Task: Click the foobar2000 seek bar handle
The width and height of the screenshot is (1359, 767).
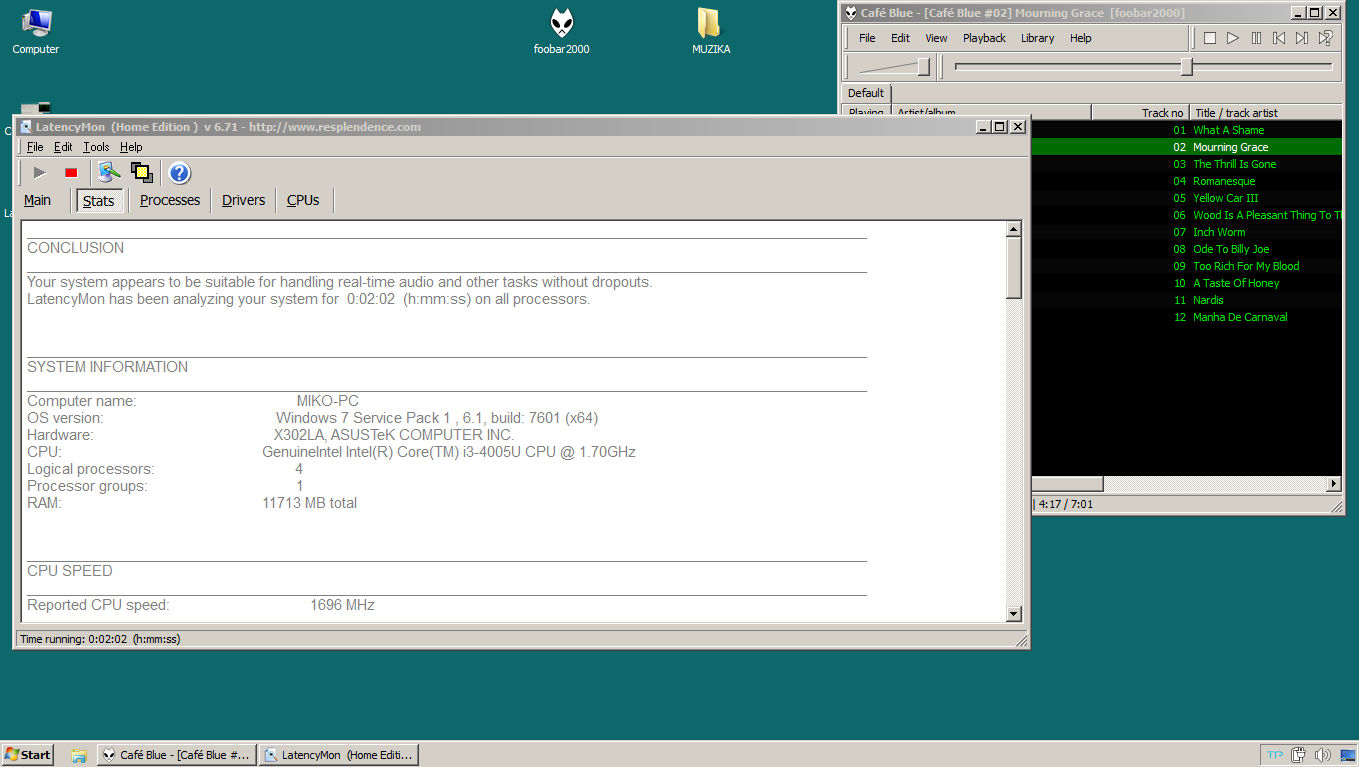Action: (1187, 67)
